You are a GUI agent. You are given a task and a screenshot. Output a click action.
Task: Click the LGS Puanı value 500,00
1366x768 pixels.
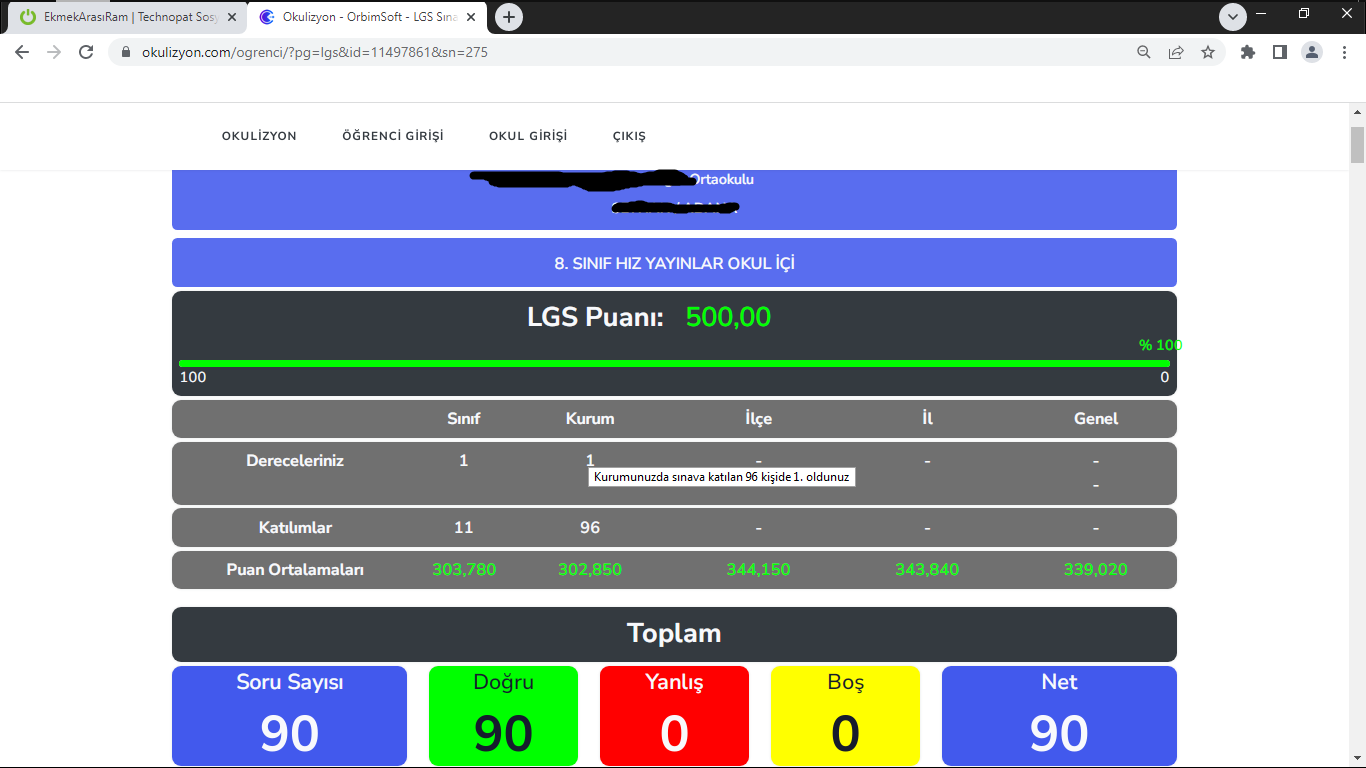click(x=728, y=317)
